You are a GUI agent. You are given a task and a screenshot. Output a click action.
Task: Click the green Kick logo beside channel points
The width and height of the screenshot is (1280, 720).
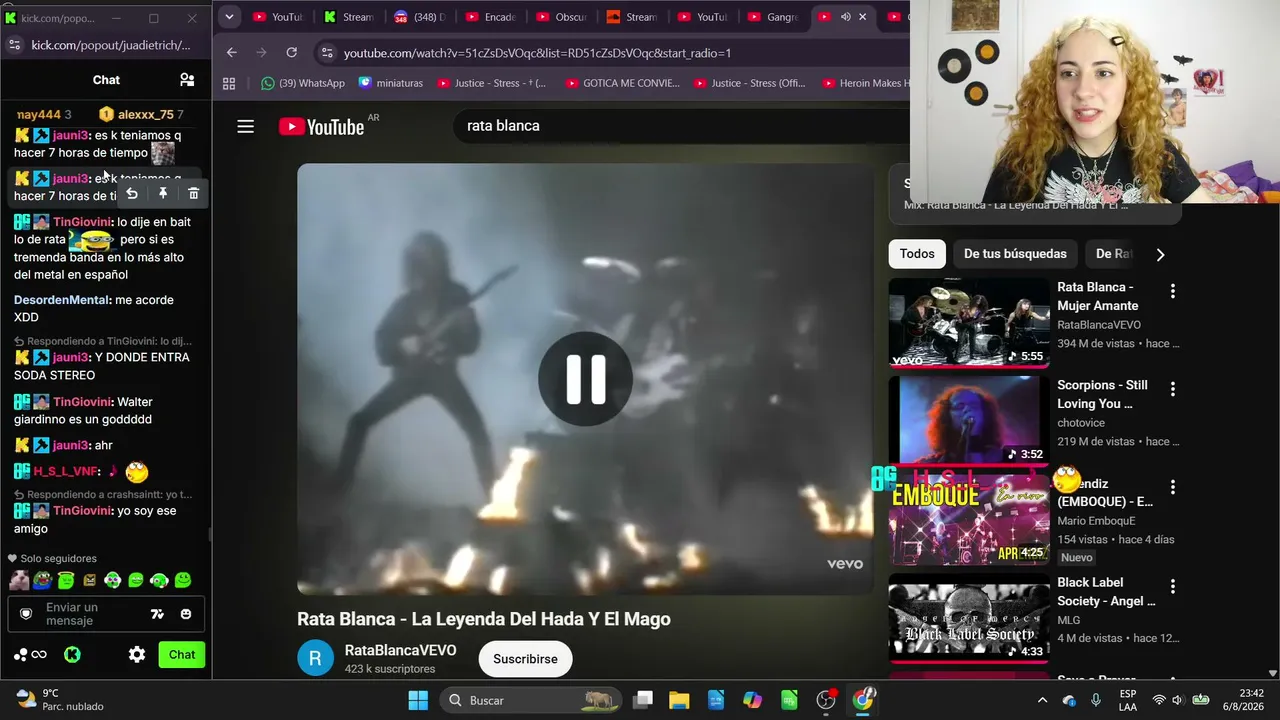coord(72,655)
